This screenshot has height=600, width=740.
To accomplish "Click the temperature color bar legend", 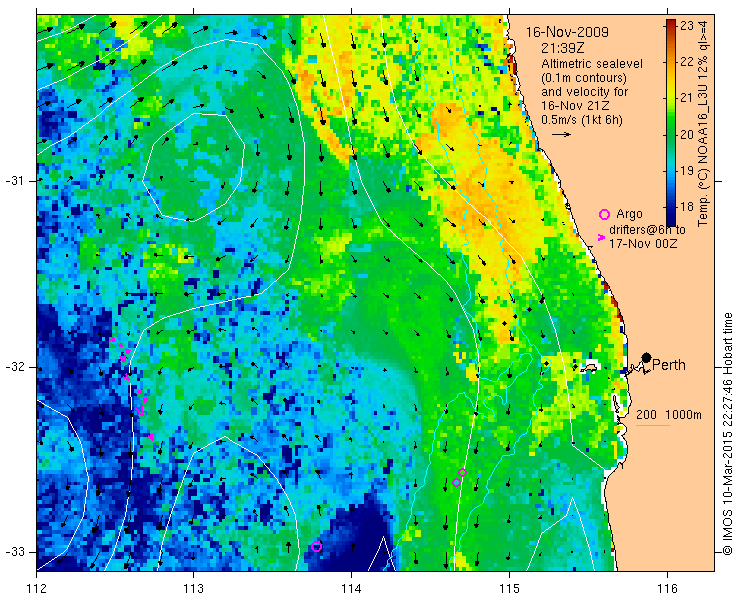I will pos(671,123).
